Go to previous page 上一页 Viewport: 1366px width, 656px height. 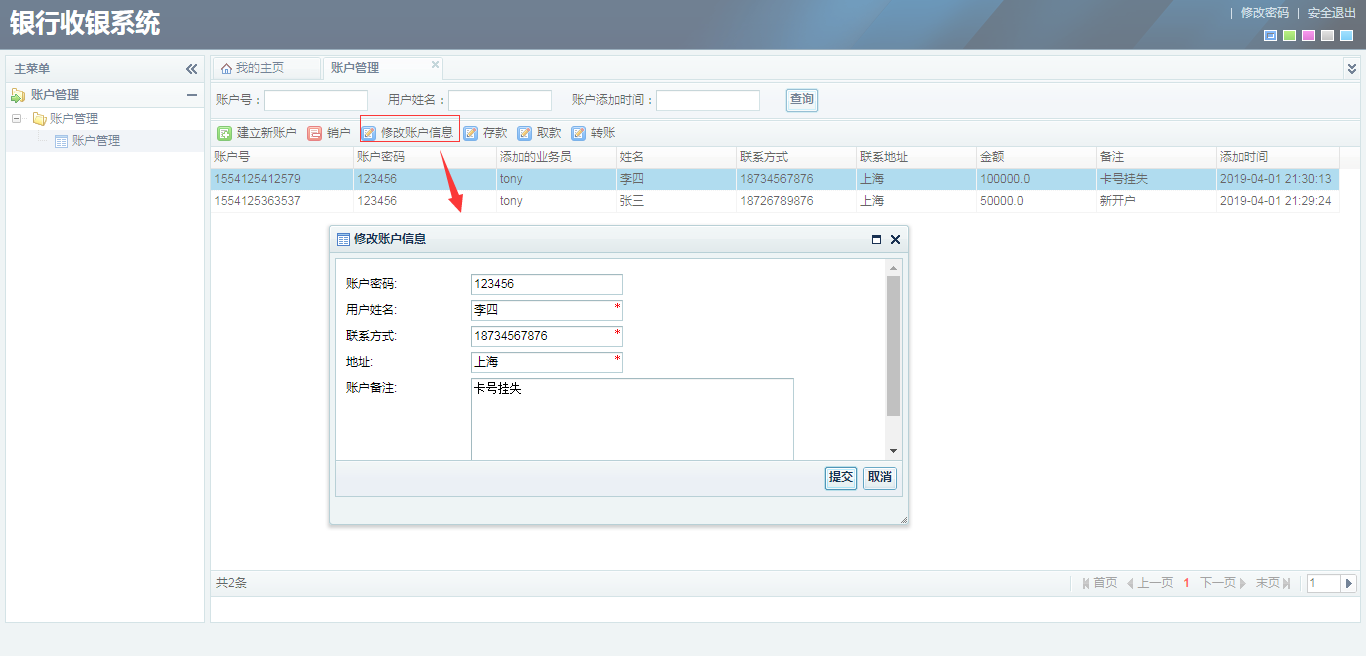click(x=1150, y=583)
